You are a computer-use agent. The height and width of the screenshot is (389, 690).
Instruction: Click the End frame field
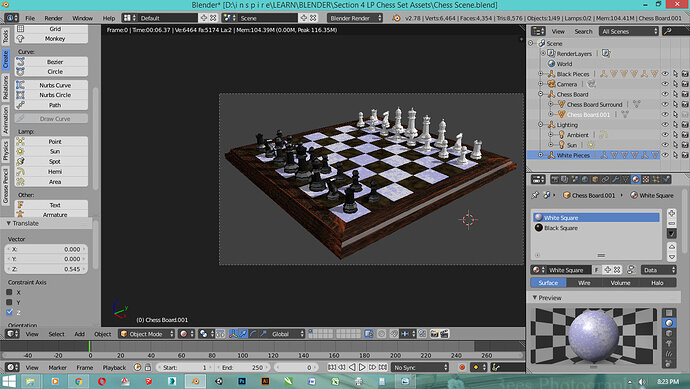click(x=242, y=367)
